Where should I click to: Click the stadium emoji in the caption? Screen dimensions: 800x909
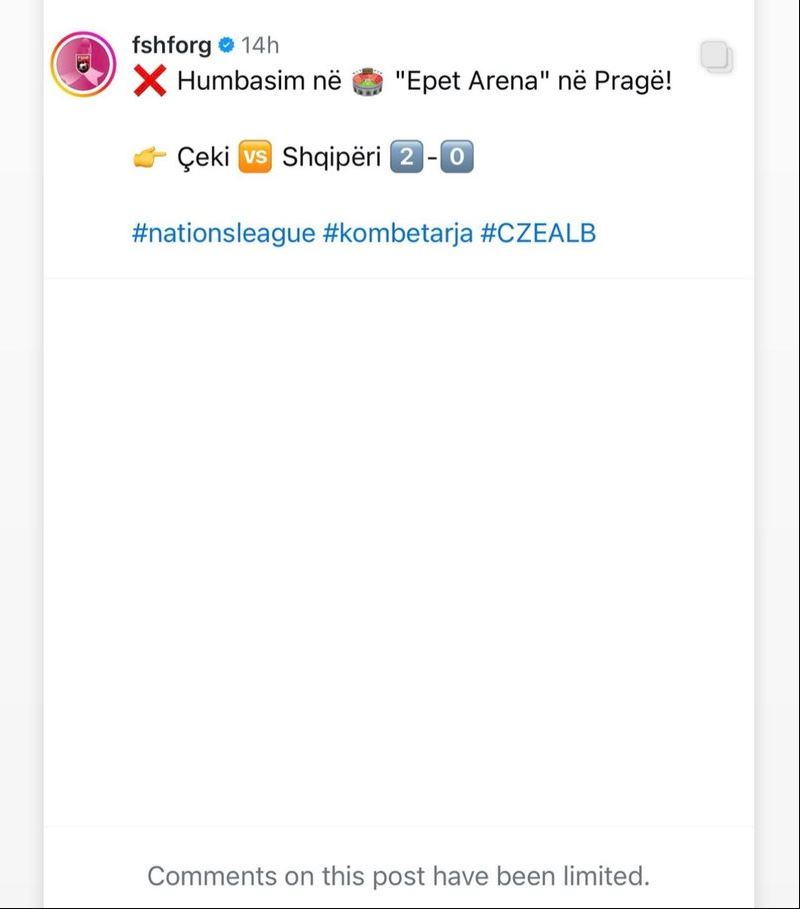368,82
